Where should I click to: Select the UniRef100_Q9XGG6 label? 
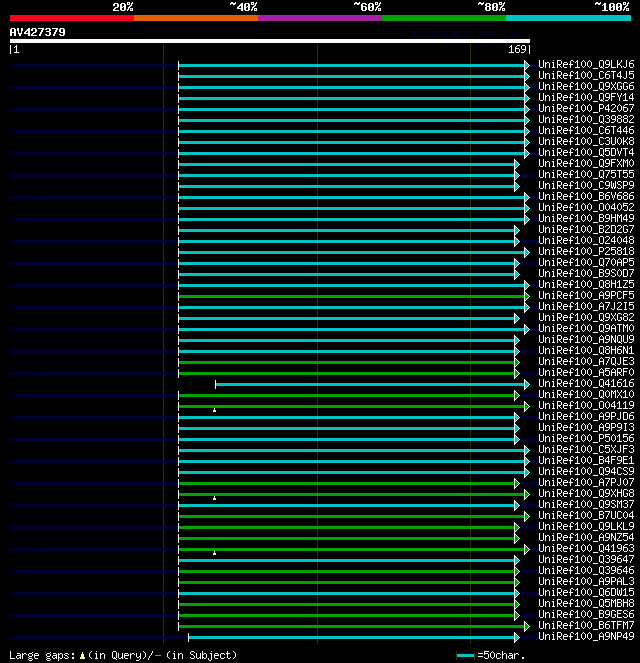click(586, 86)
